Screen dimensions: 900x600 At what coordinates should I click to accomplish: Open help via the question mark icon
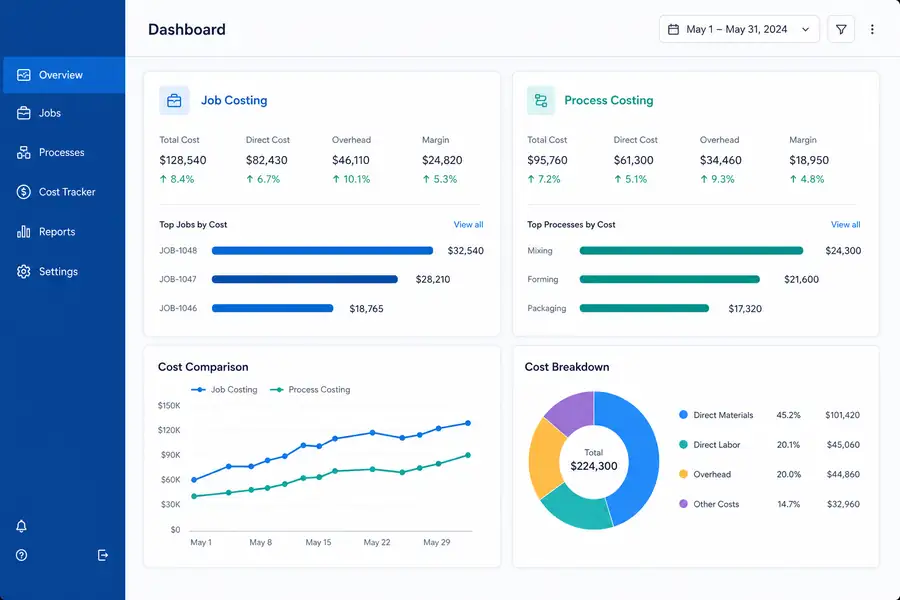(21, 555)
